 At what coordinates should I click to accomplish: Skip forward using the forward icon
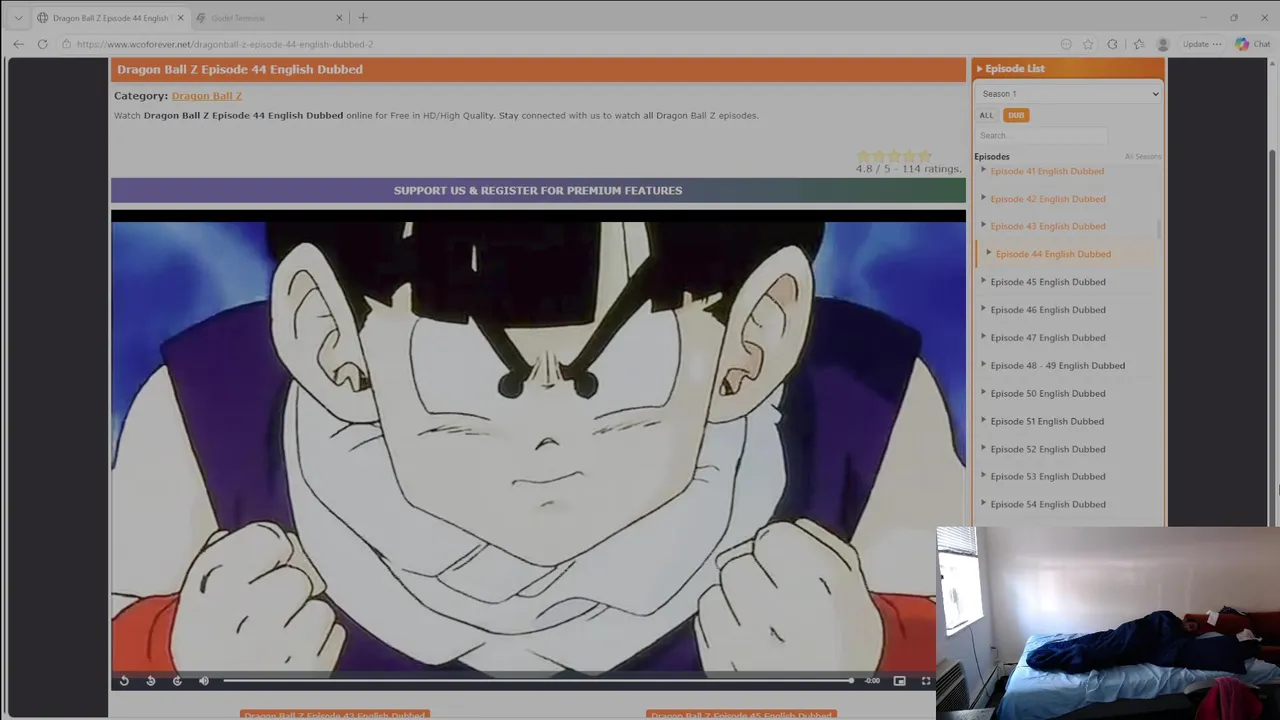[x=177, y=681]
